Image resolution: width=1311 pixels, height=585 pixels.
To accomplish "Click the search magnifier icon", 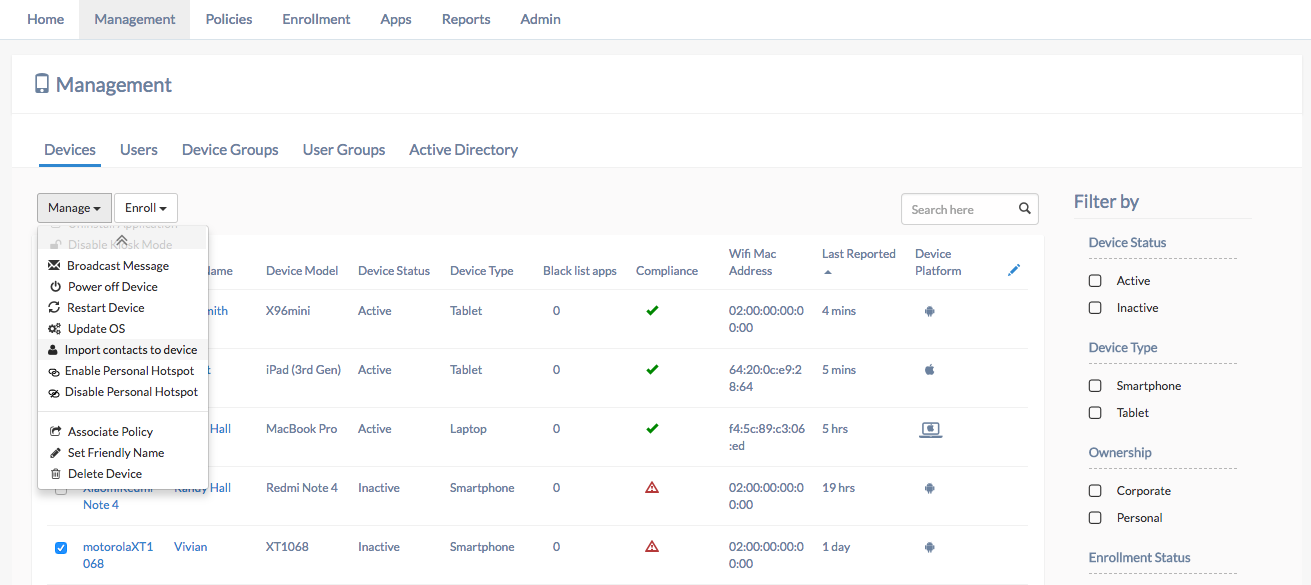I will (1025, 209).
